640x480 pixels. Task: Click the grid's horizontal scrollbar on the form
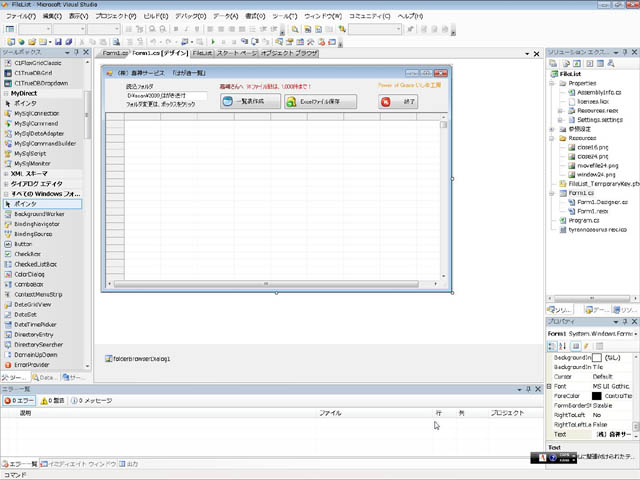pos(266,284)
